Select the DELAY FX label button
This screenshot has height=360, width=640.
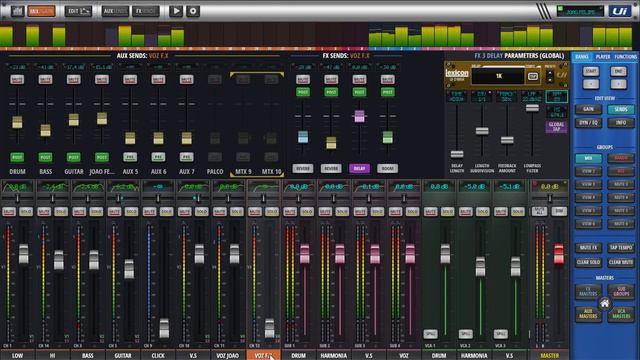[359, 168]
